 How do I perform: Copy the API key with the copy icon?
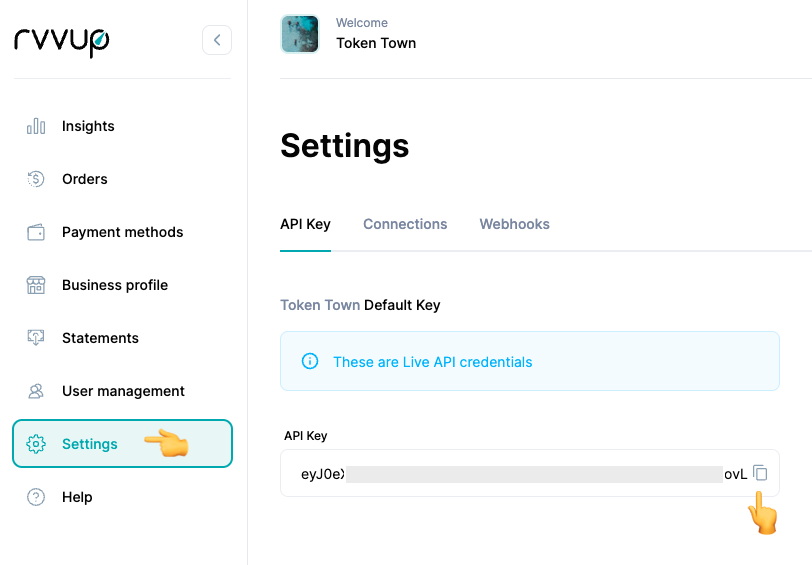pyautogui.click(x=760, y=473)
